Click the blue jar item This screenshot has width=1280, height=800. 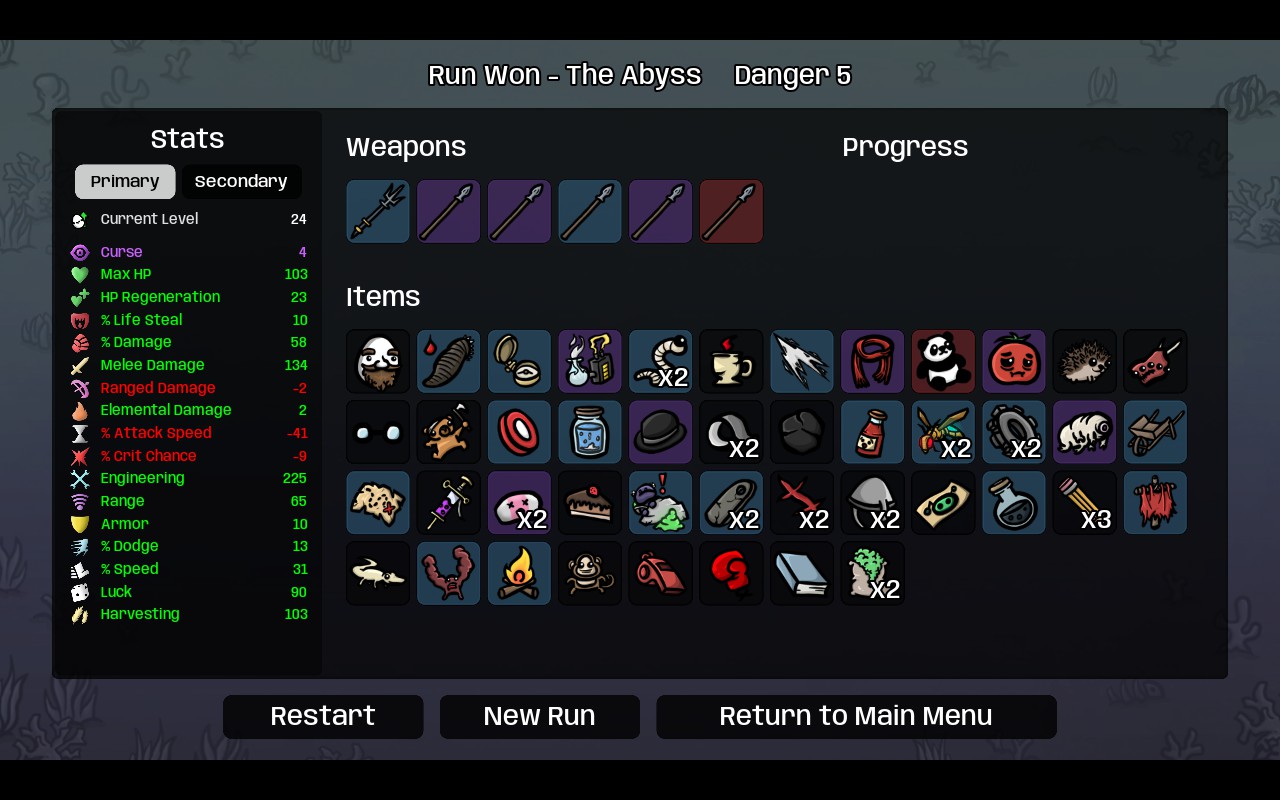(590, 432)
